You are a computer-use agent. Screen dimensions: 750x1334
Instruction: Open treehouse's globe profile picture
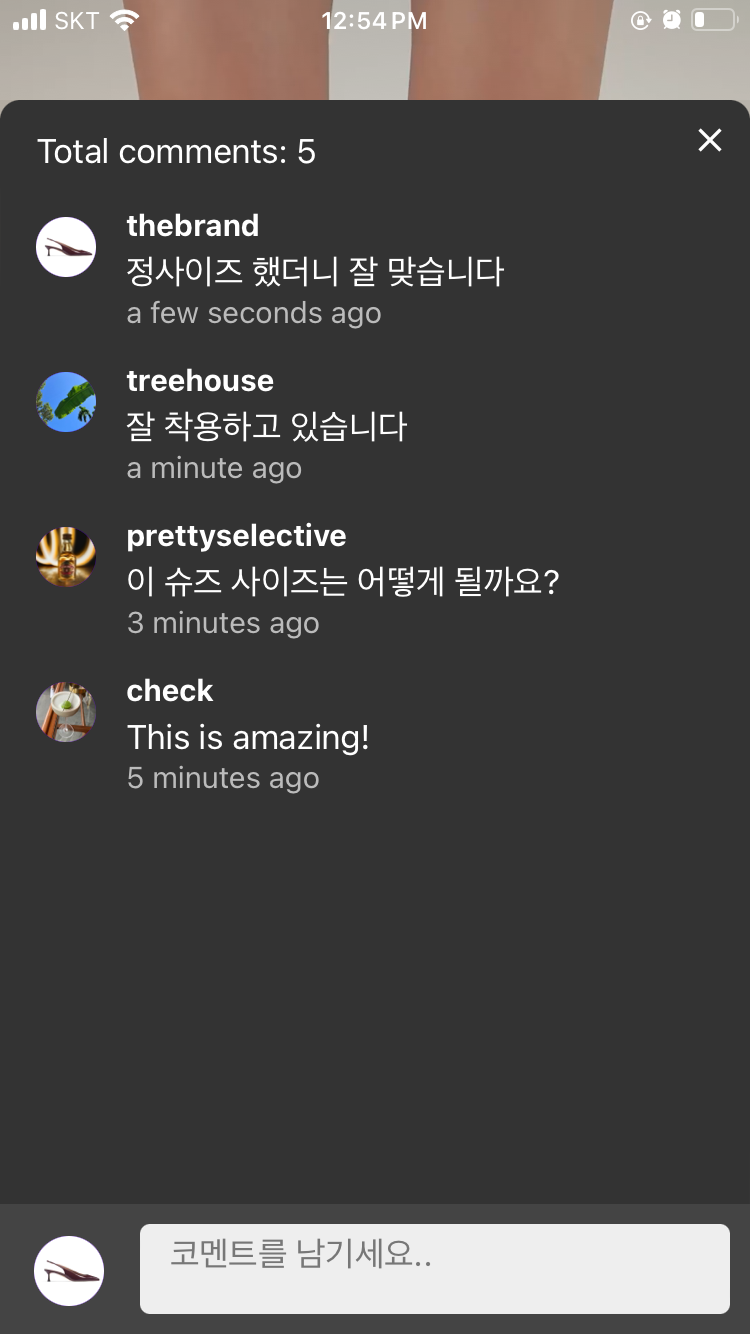(66, 401)
